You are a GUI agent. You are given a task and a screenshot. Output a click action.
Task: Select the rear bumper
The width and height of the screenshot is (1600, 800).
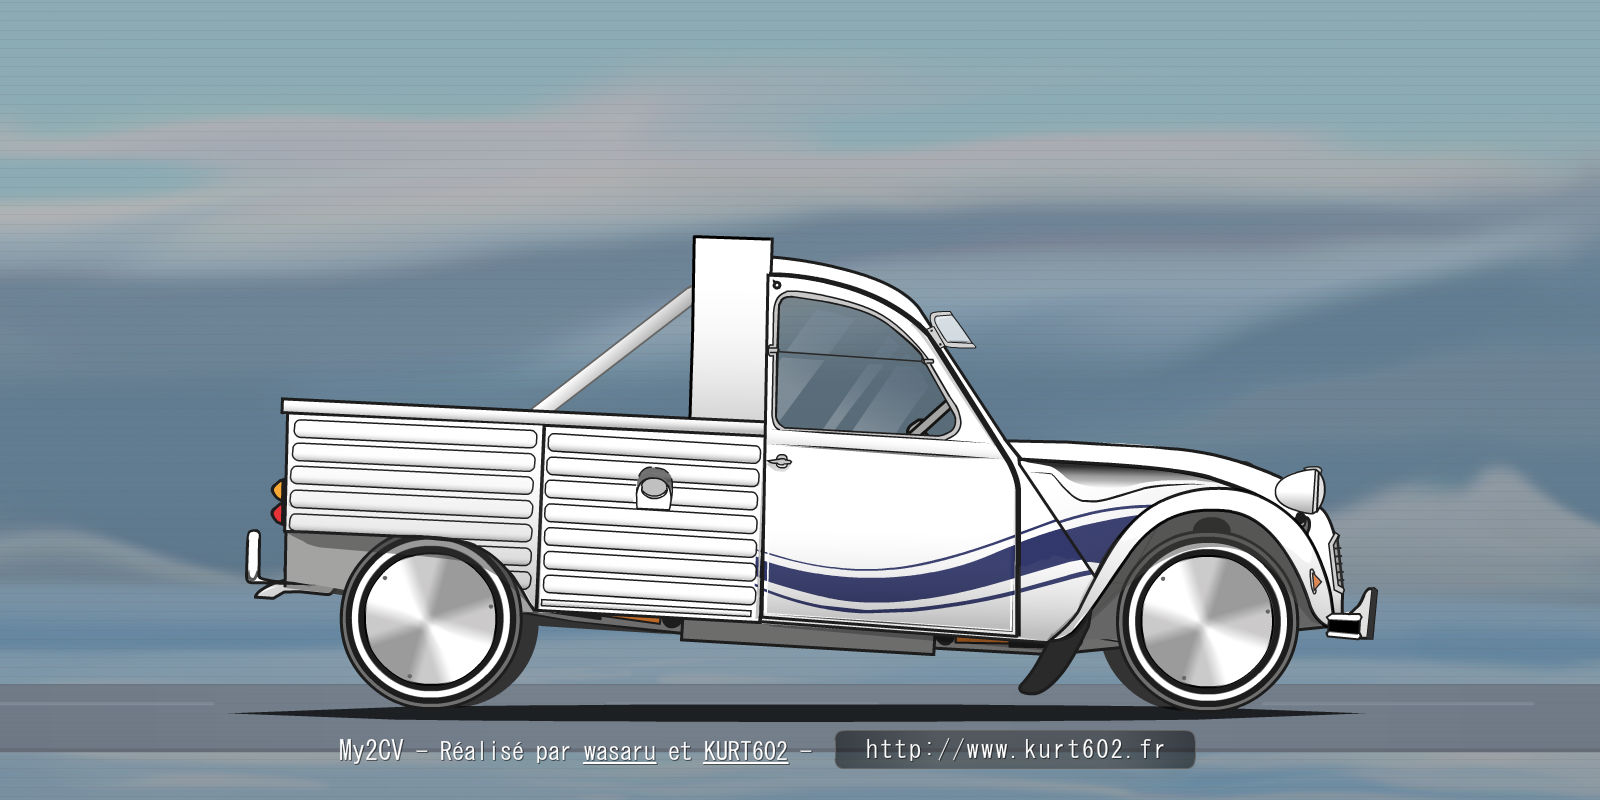[255, 560]
